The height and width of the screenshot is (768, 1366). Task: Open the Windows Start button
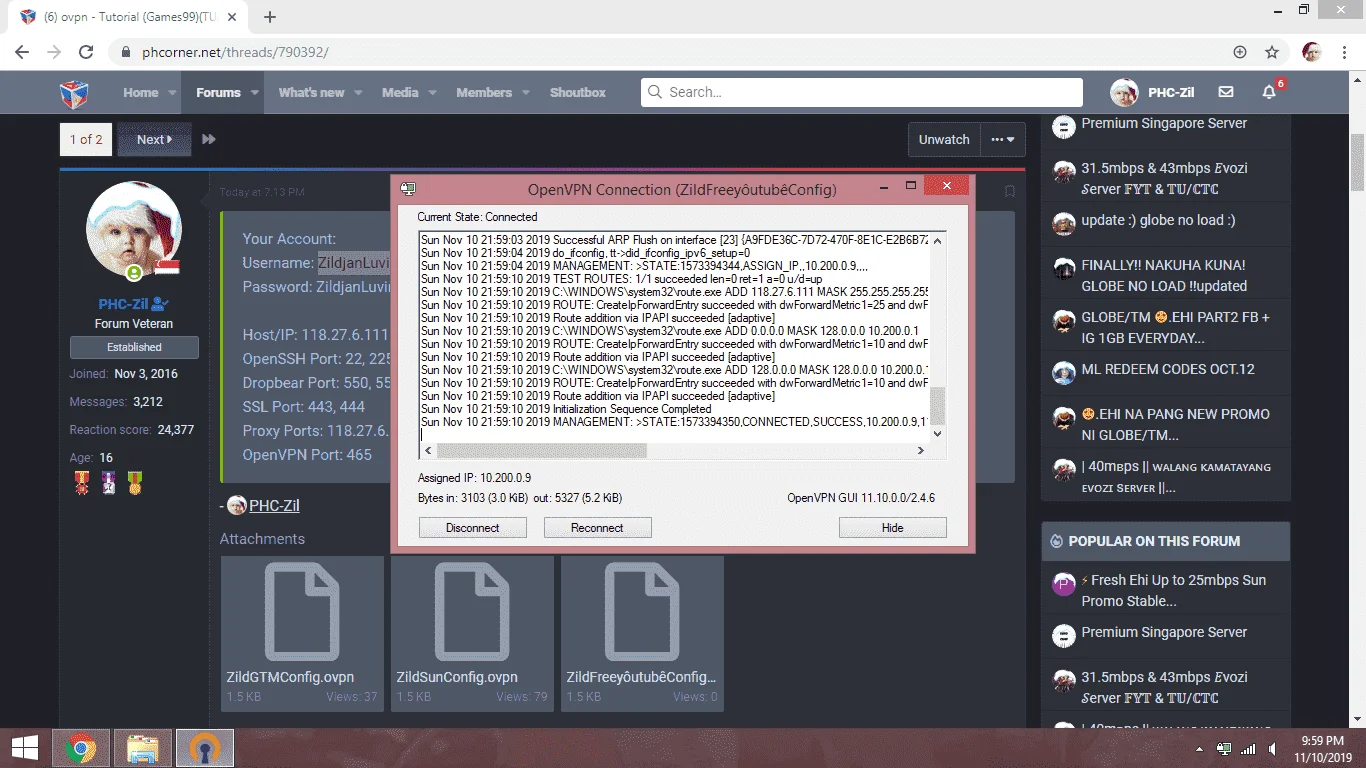click(25, 748)
